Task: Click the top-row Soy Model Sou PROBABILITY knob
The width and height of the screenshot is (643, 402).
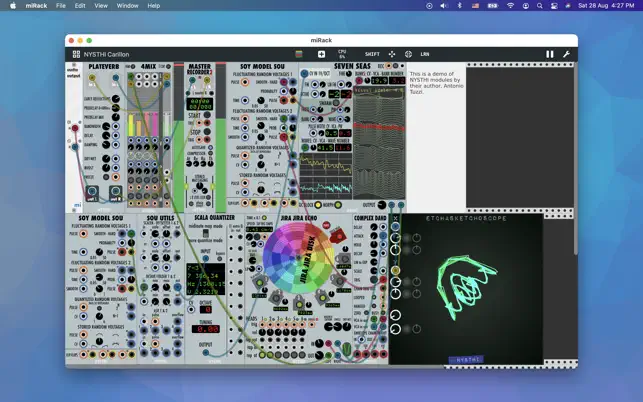Action: click(x=293, y=91)
